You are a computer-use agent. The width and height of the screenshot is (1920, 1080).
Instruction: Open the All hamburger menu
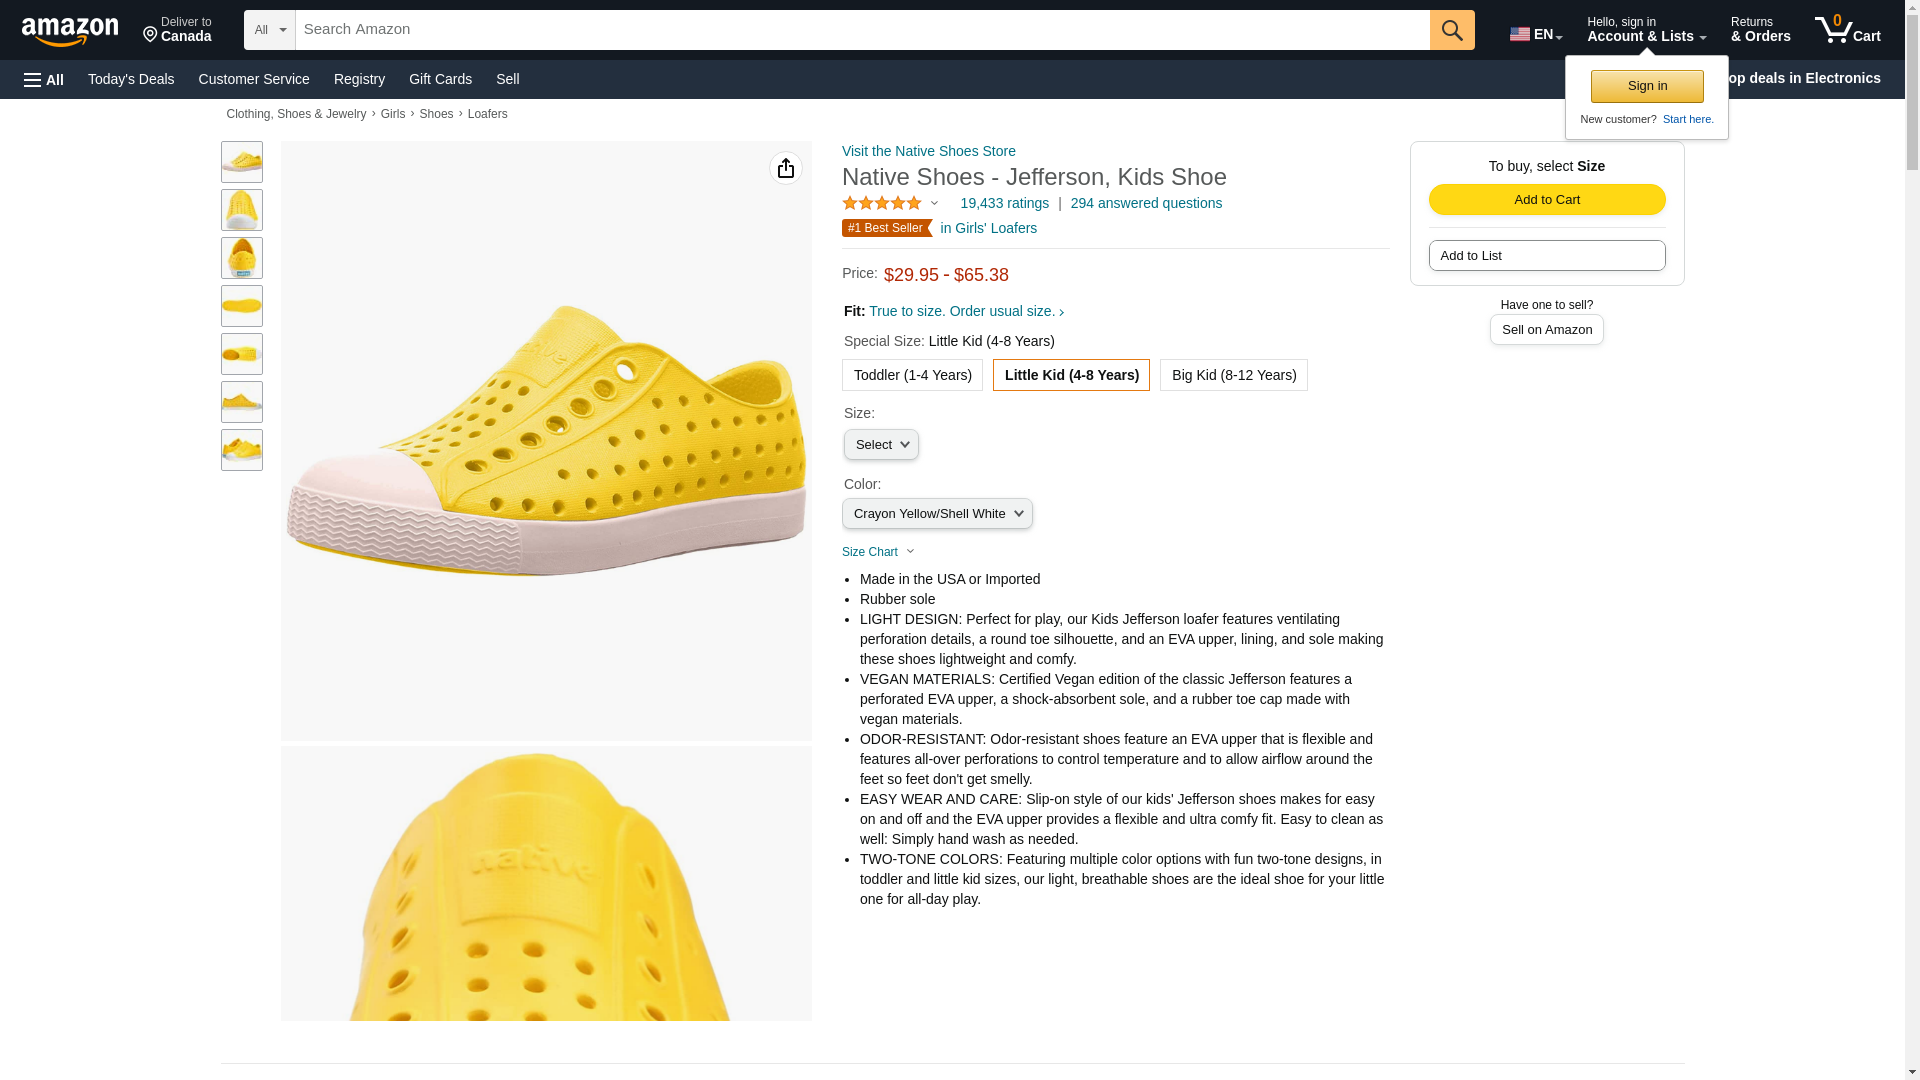44,79
